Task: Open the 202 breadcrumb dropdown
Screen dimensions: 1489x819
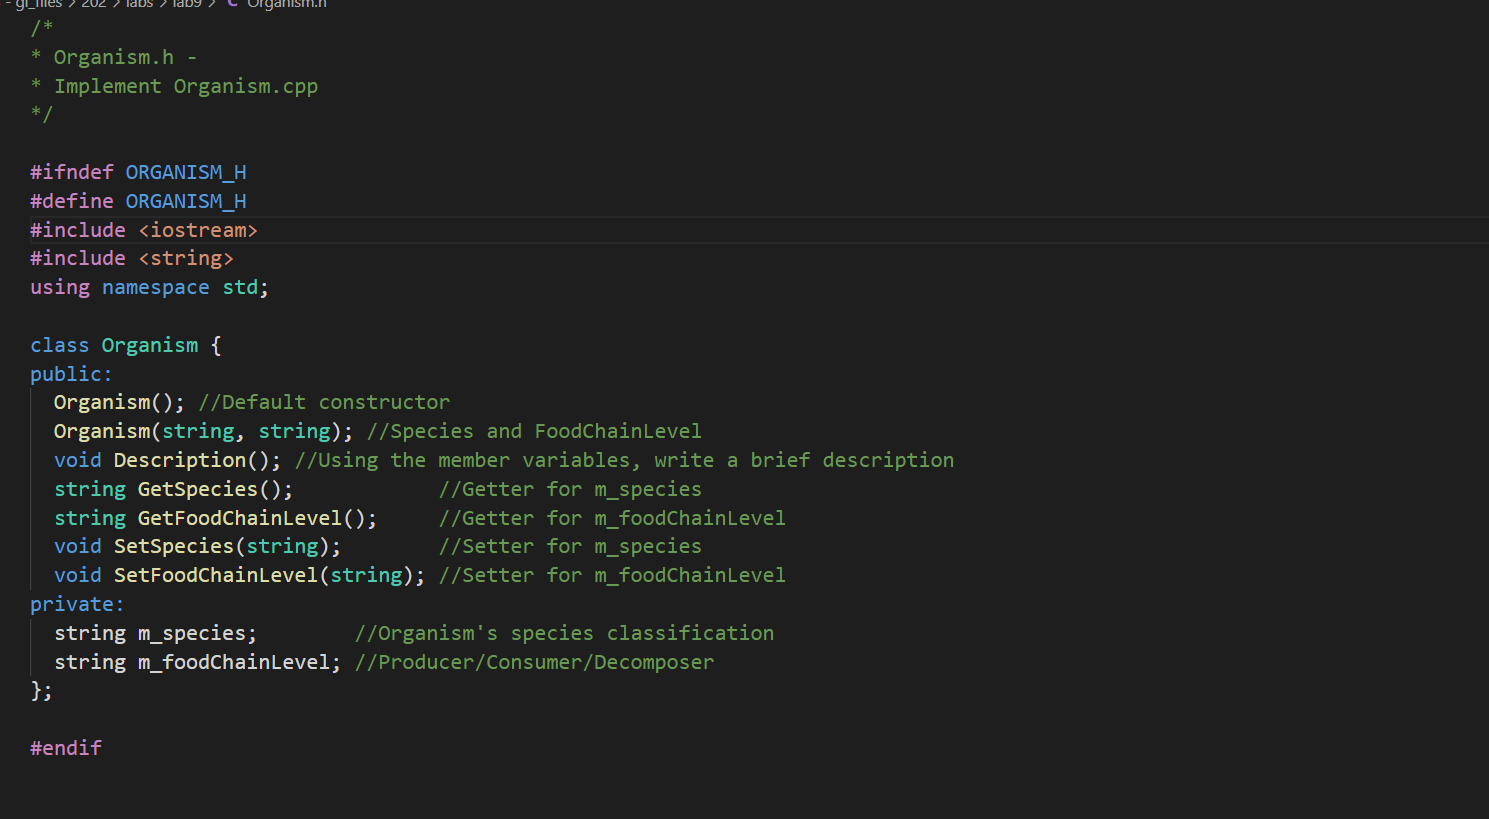Action: coord(94,4)
